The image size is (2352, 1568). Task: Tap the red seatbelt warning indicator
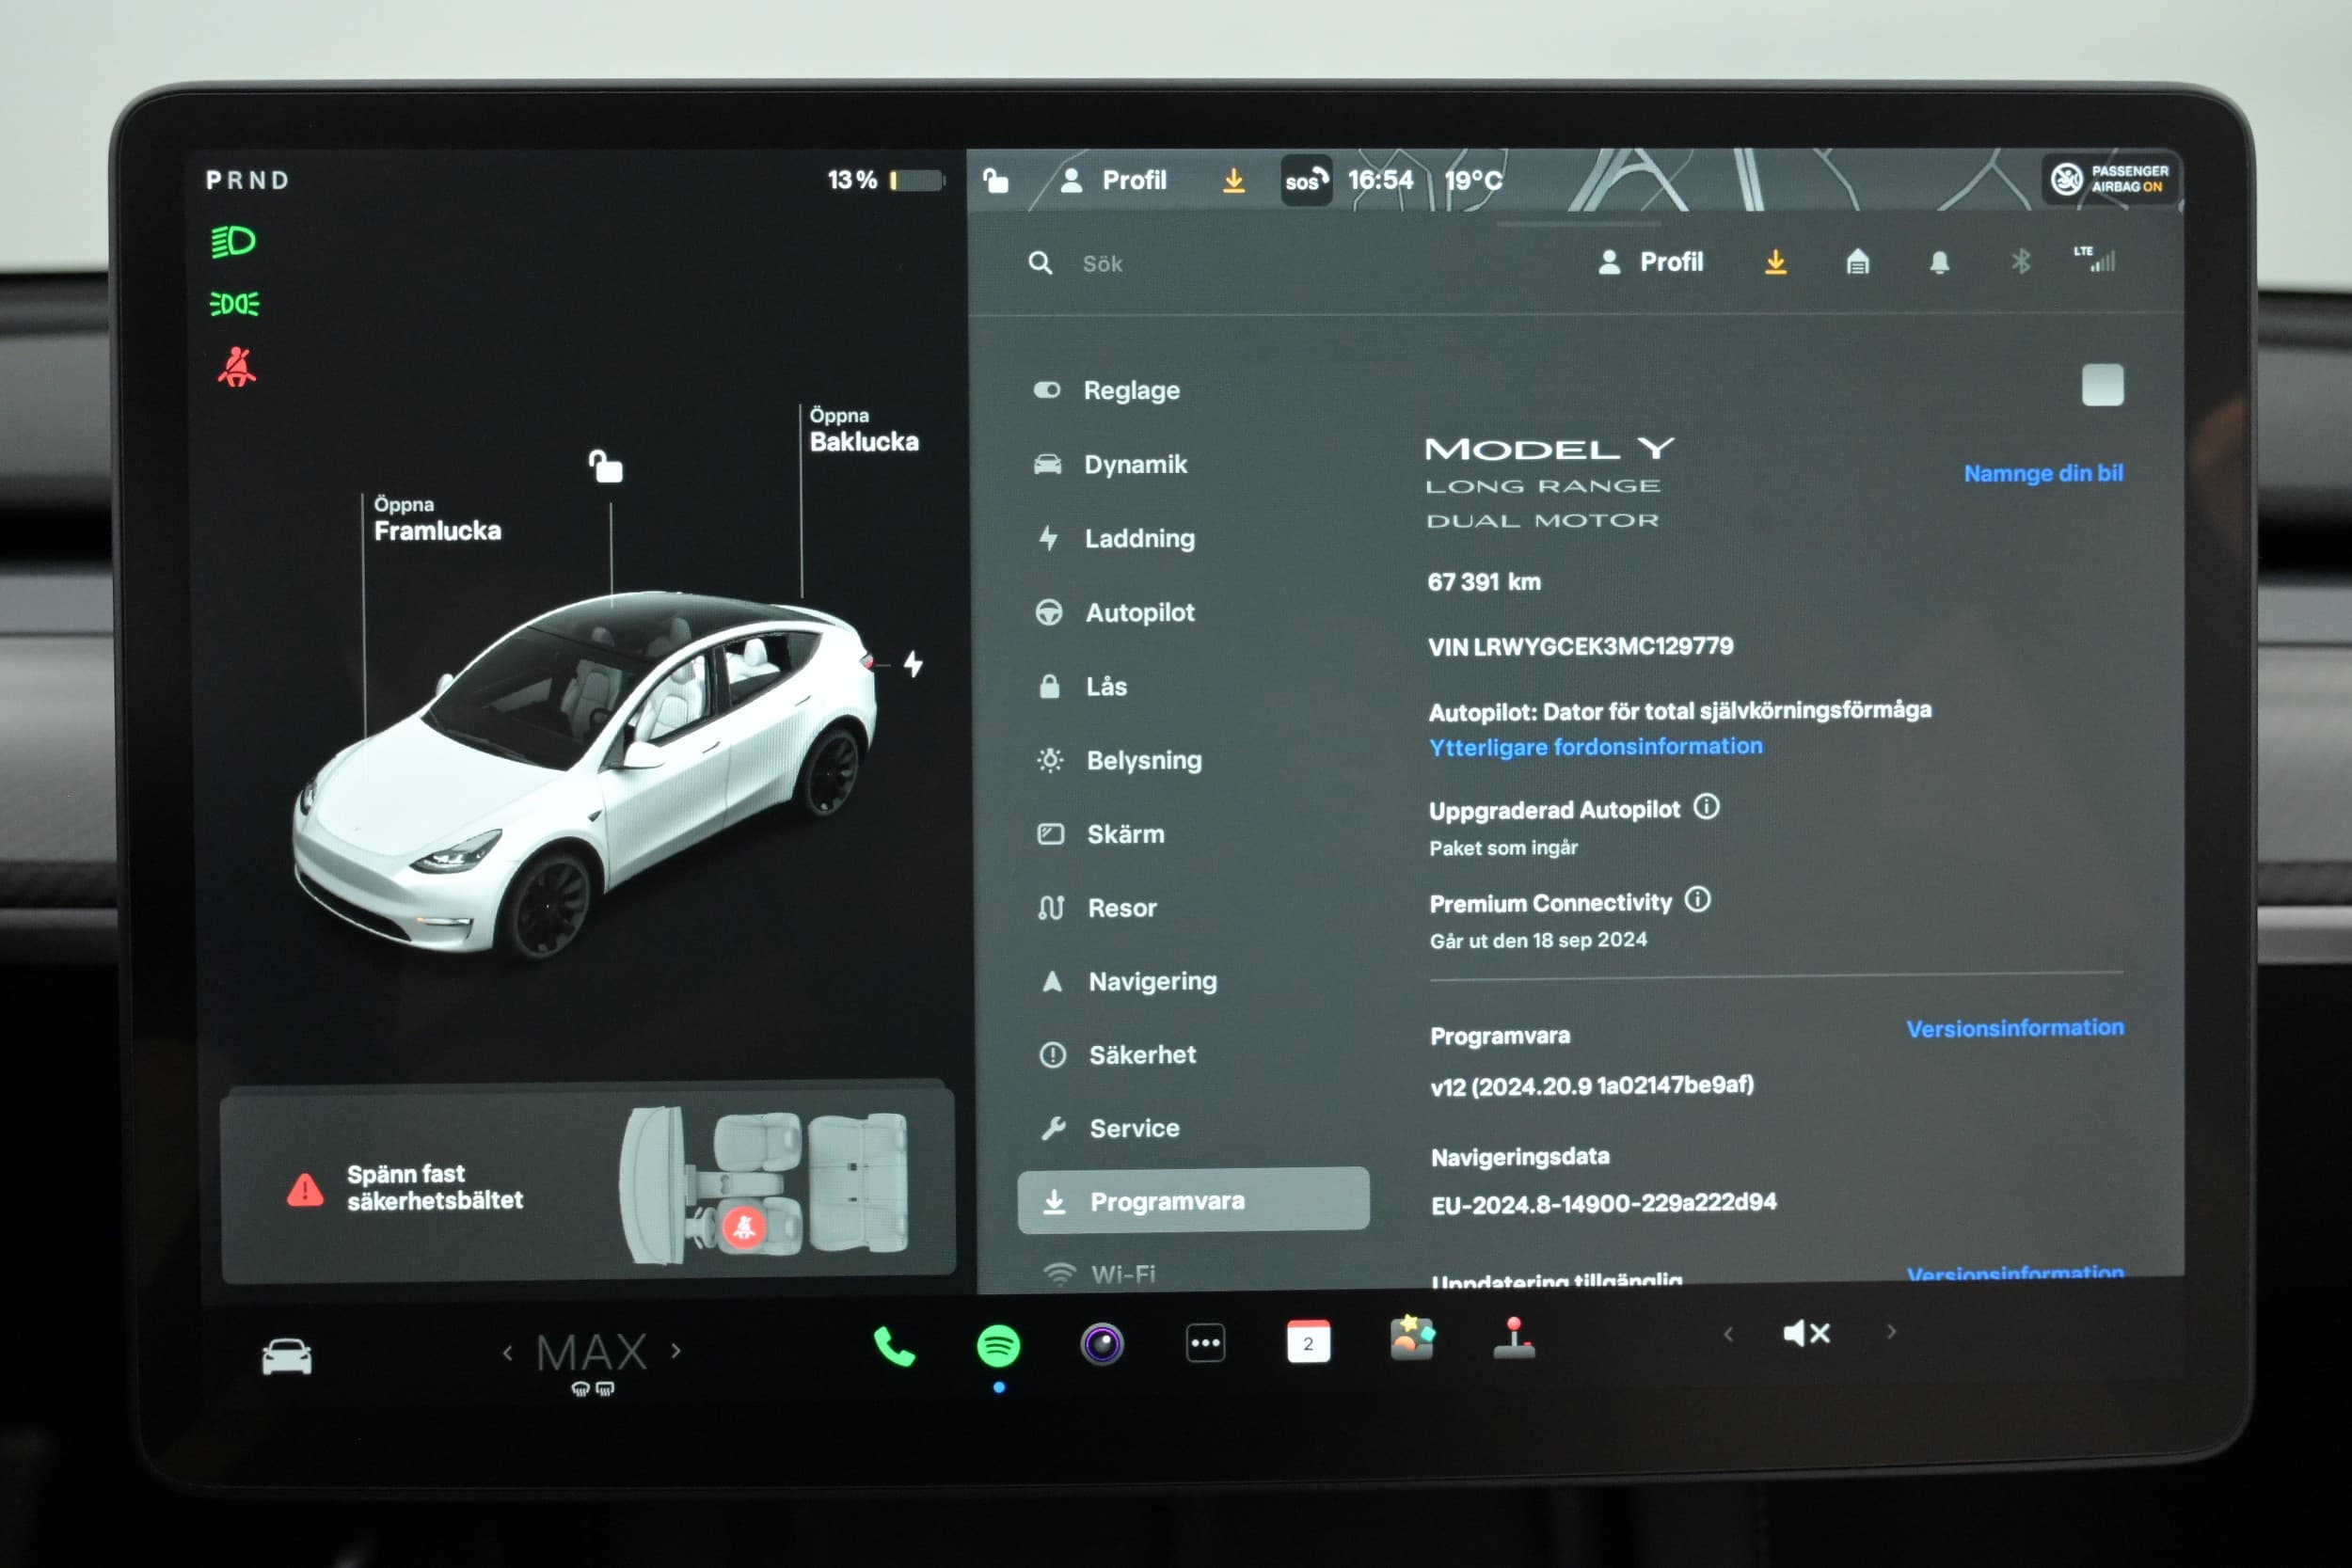coord(237,367)
